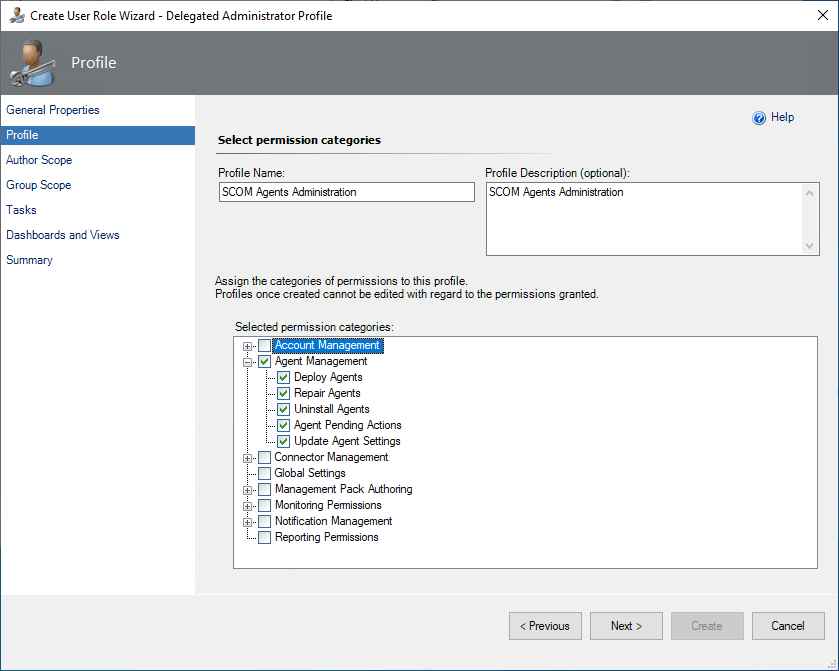Select the Management Pack Authoring label

tap(344, 490)
